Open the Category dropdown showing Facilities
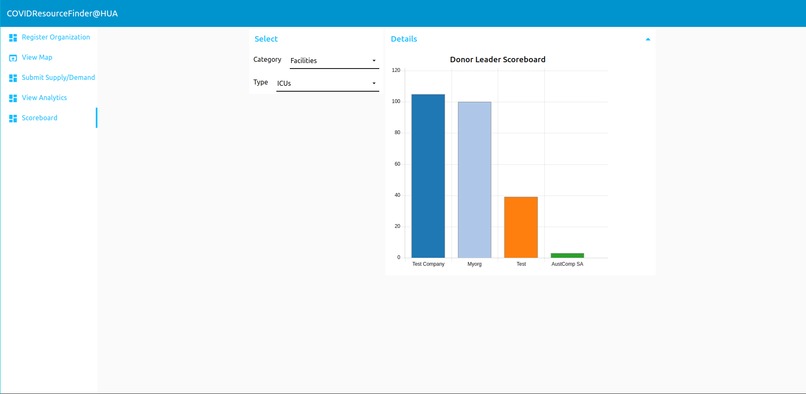The image size is (806, 394). click(x=334, y=61)
